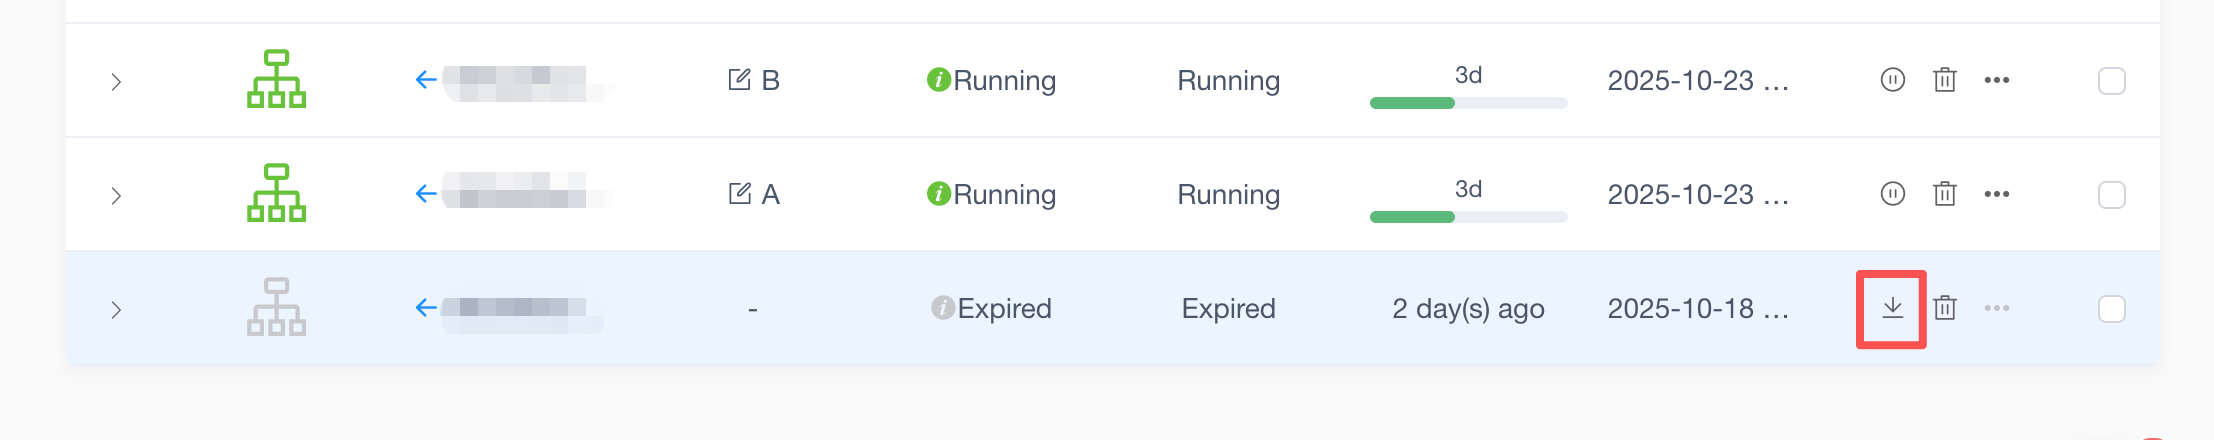
Task: Select the row A checkbox
Action: 2111,195
